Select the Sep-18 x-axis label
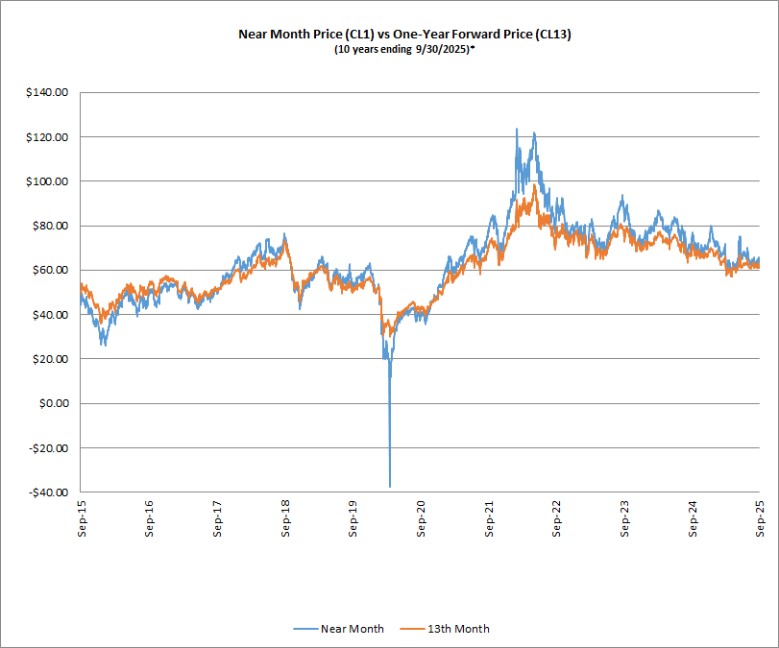This screenshot has width=779, height=648. click(x=285, y=518)
